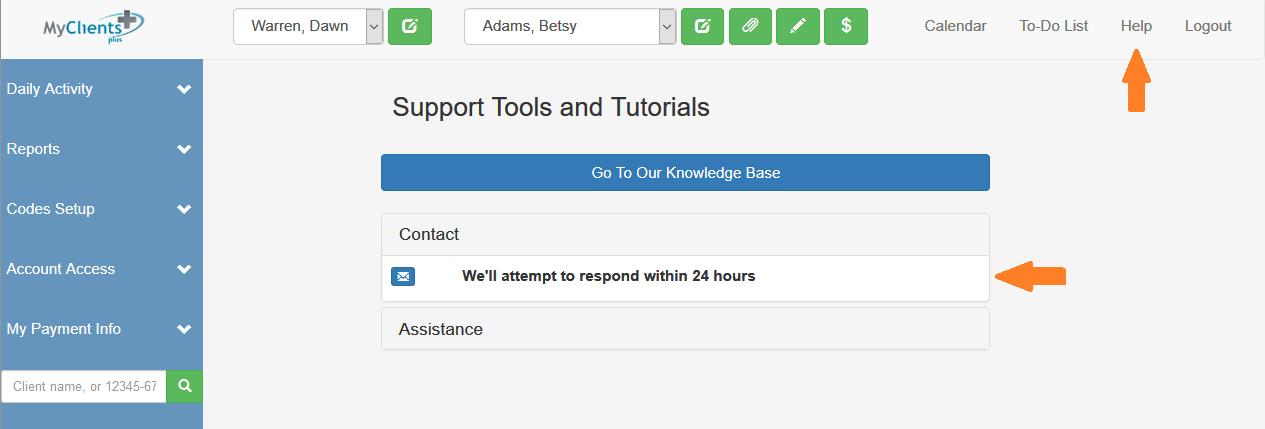Image resolution: width=1265 pixels, height=429 pixels.
Task: Log out using the Logout link
Action: click(1208, 26)
